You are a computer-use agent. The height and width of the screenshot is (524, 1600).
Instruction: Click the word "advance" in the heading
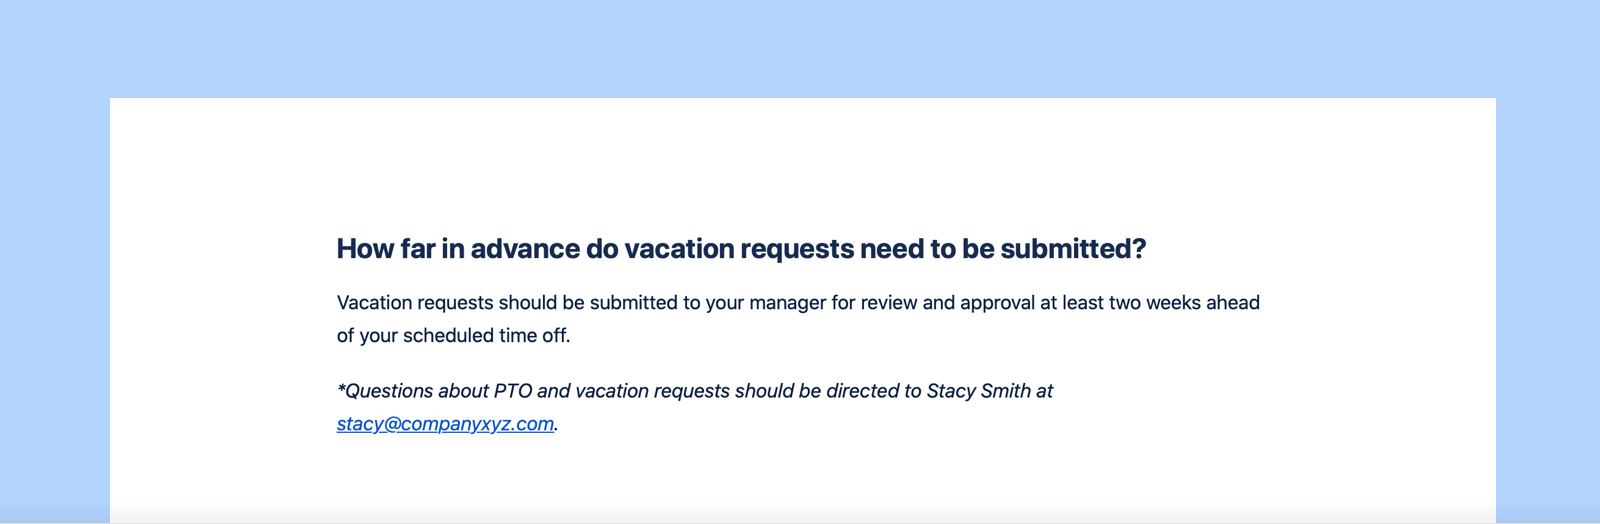coord(524,249)
